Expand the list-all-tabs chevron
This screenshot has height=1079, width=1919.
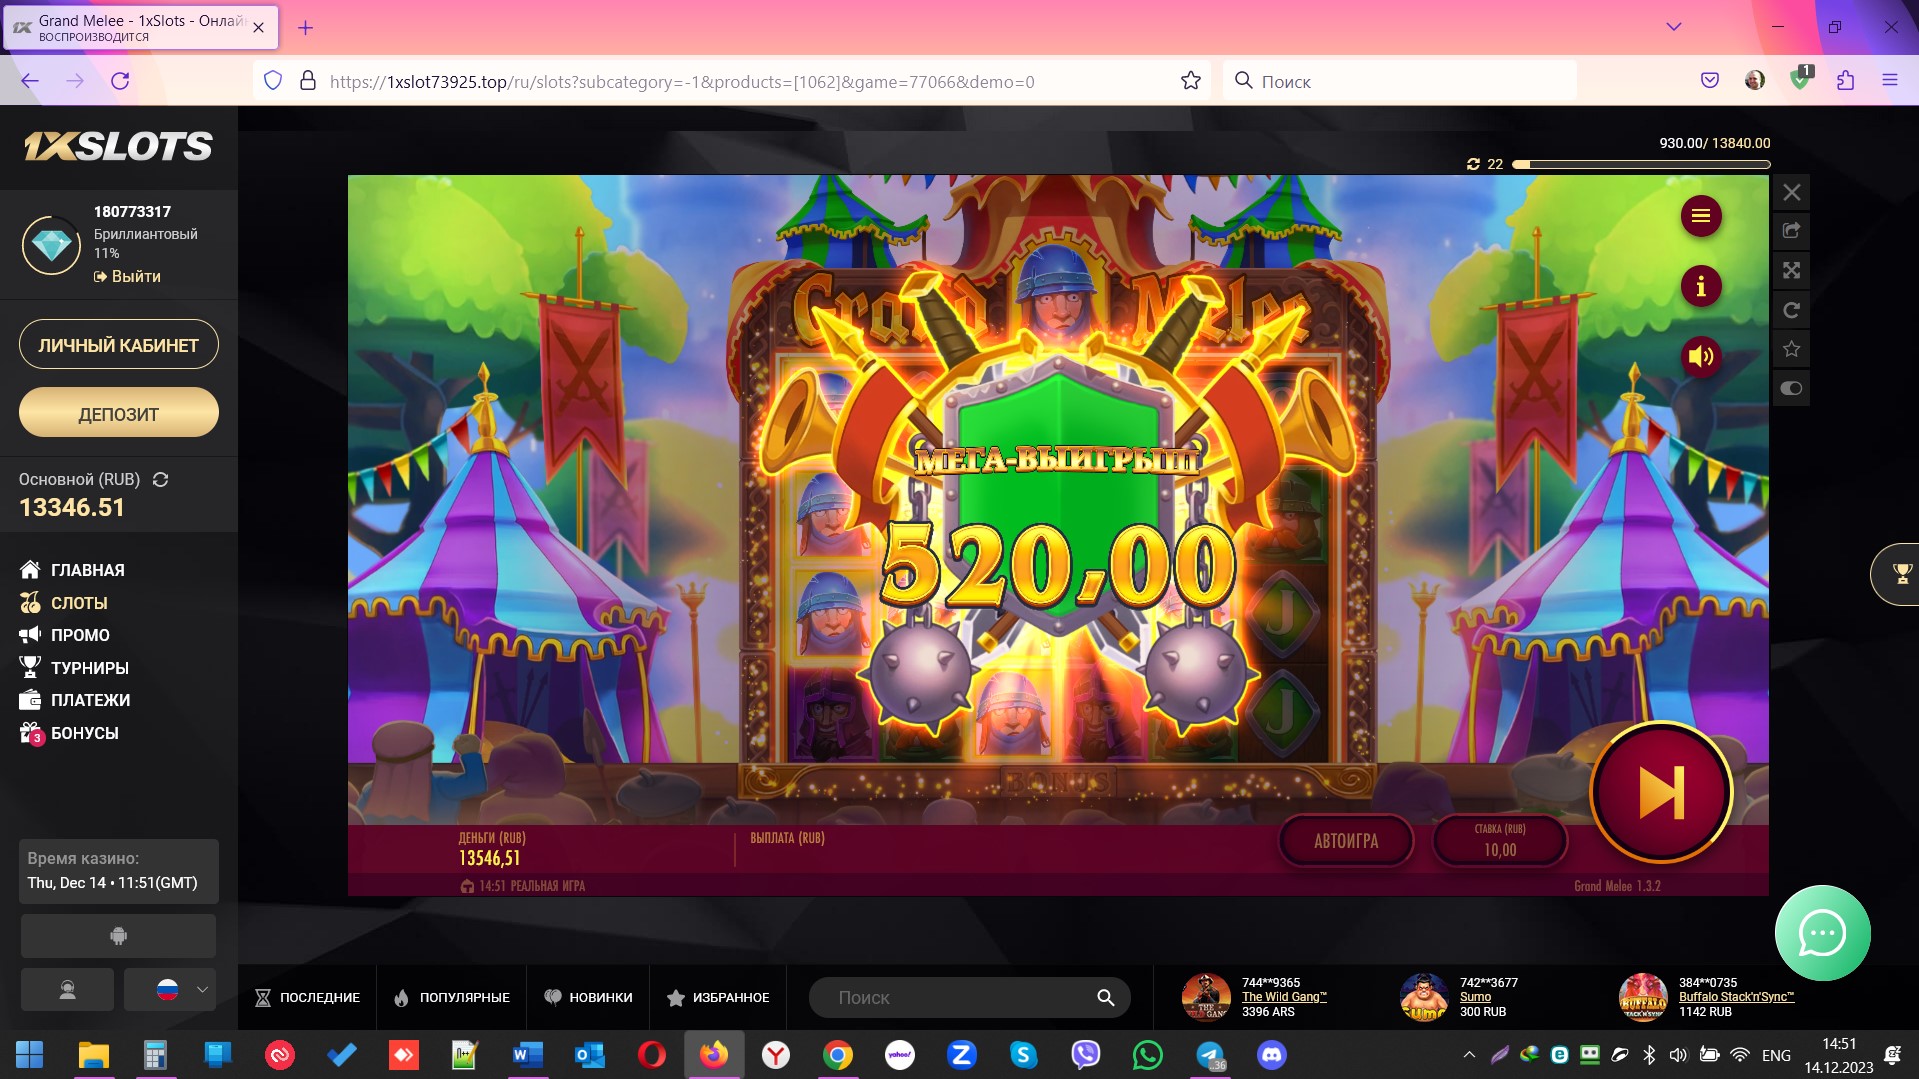coord(1673,27)
